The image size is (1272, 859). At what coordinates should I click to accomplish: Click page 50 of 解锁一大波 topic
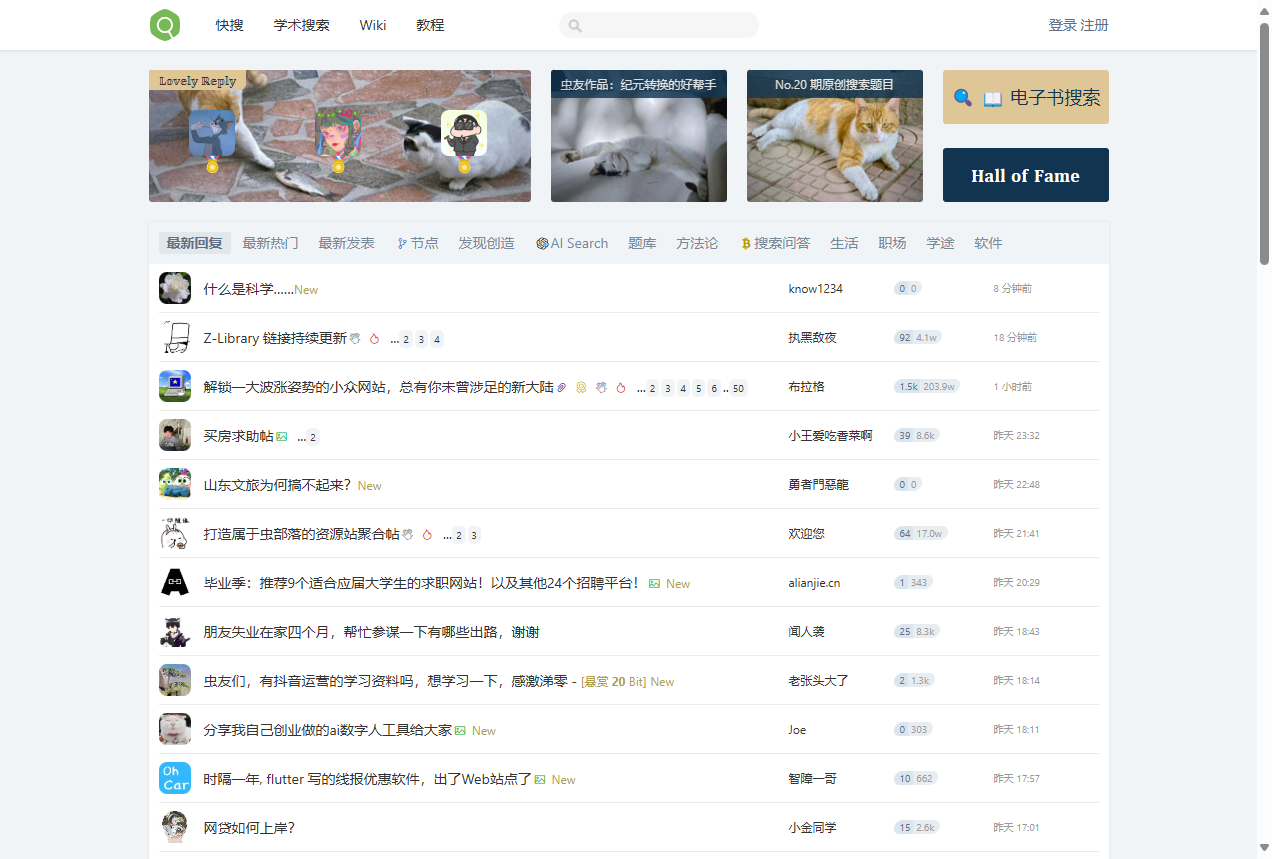[x=737, y=388]
